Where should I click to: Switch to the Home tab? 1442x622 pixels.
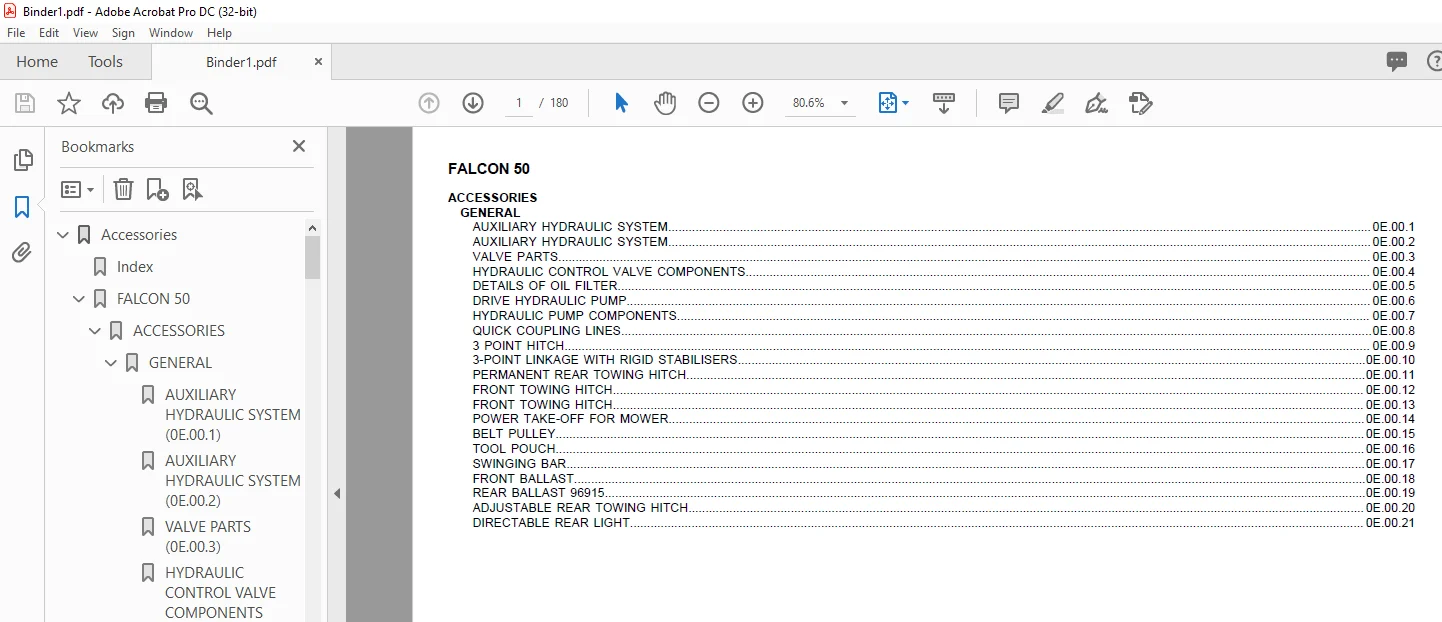37,62
